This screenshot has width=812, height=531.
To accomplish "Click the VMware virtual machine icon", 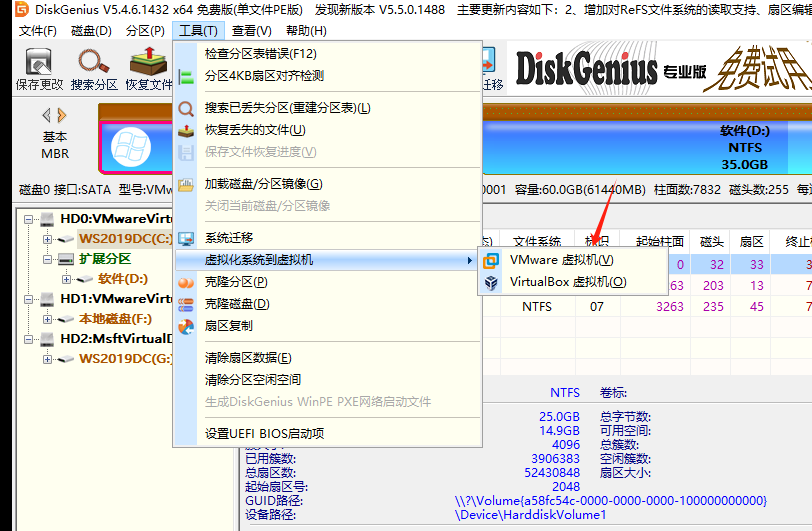I will coord(491,260).
